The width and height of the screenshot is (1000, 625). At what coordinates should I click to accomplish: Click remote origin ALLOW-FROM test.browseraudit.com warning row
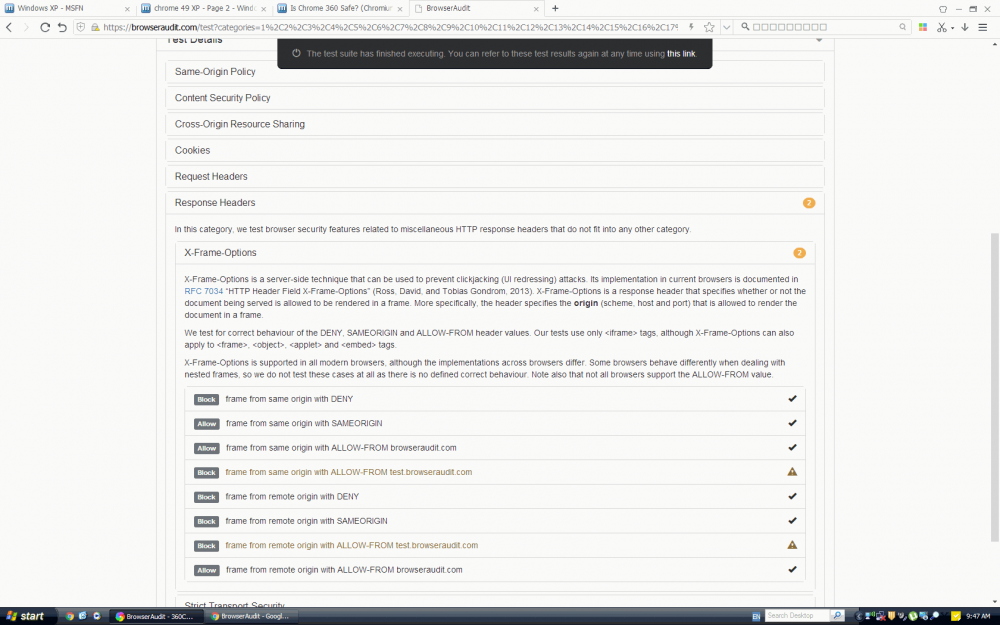pos(495,545)
